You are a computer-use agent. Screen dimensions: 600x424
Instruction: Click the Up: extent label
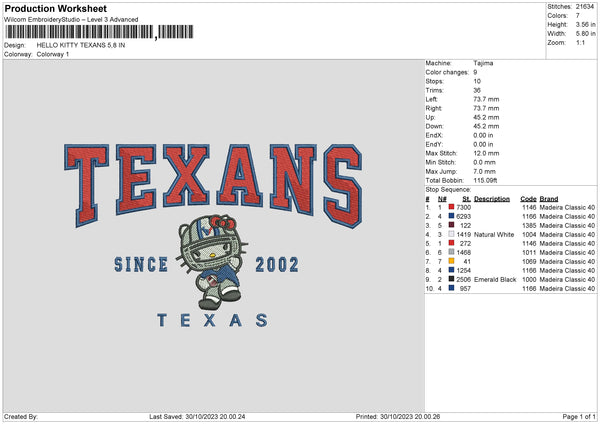coord(430,117)
